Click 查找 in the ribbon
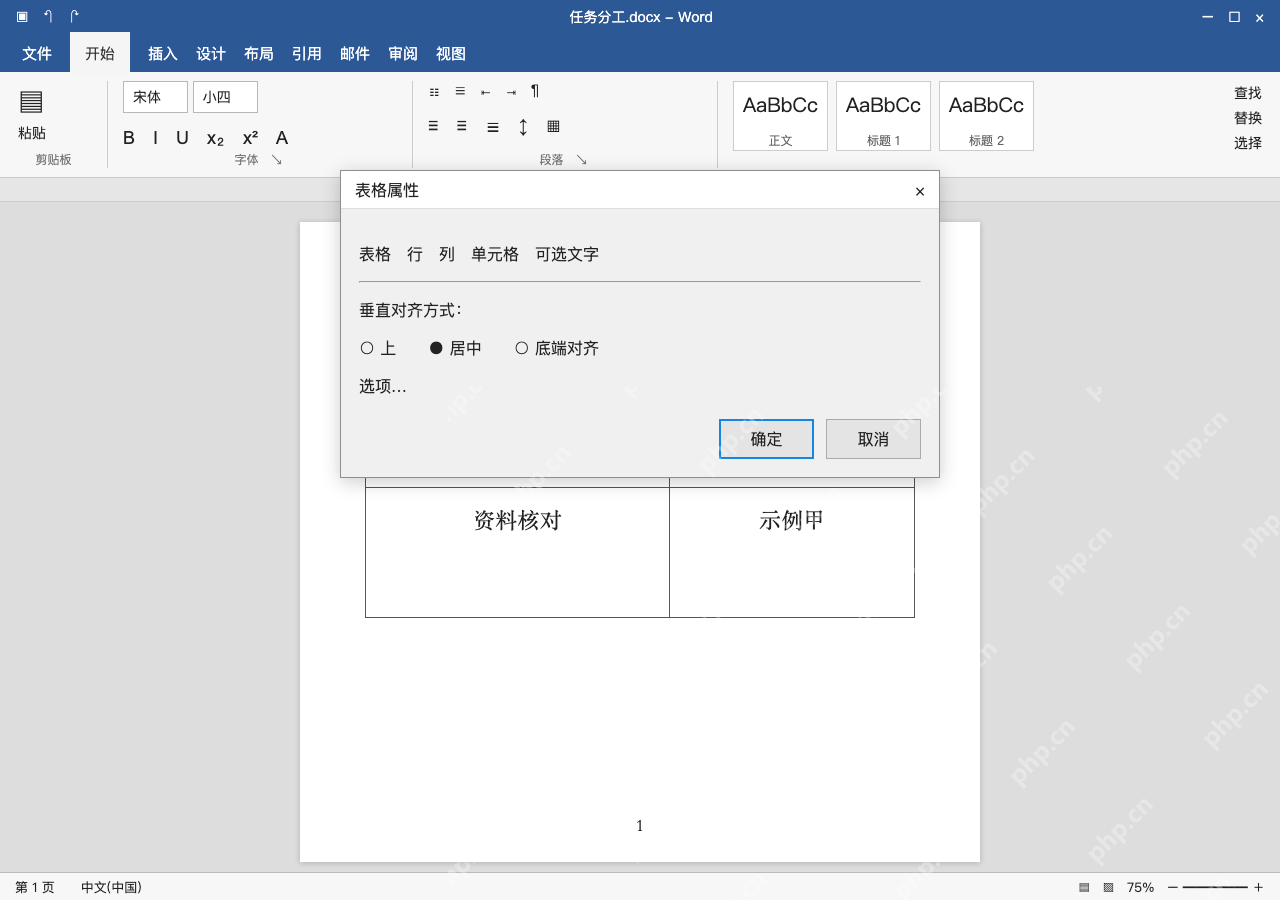1280x900 pixels. click(1248, 93)
